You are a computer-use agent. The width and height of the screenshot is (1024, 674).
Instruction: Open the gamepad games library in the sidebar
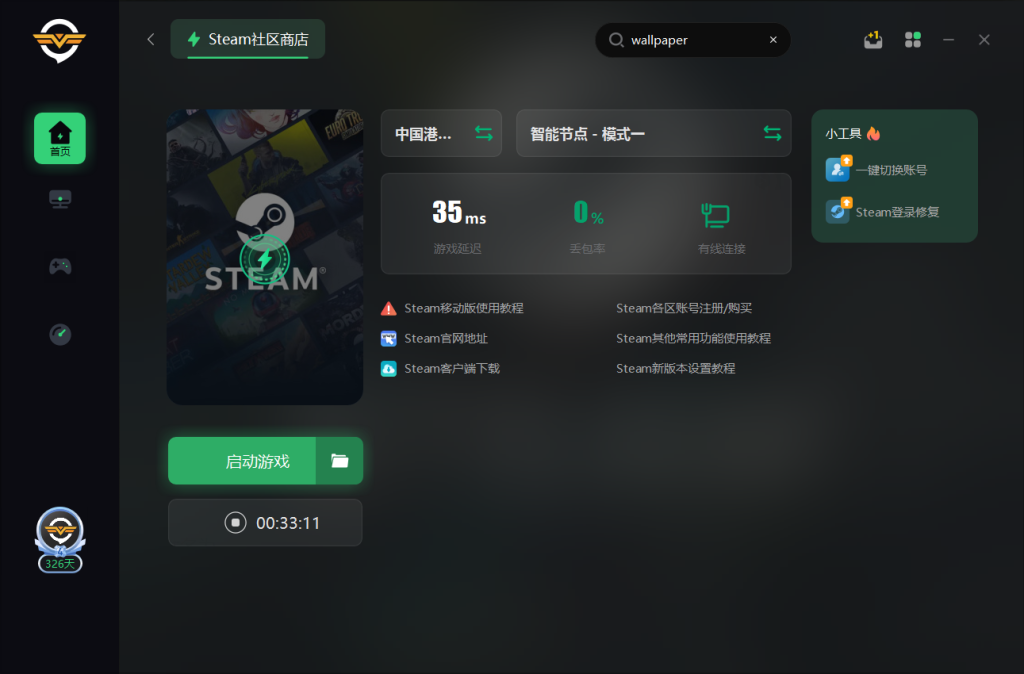pyautogui.click(x=60, y=266)
